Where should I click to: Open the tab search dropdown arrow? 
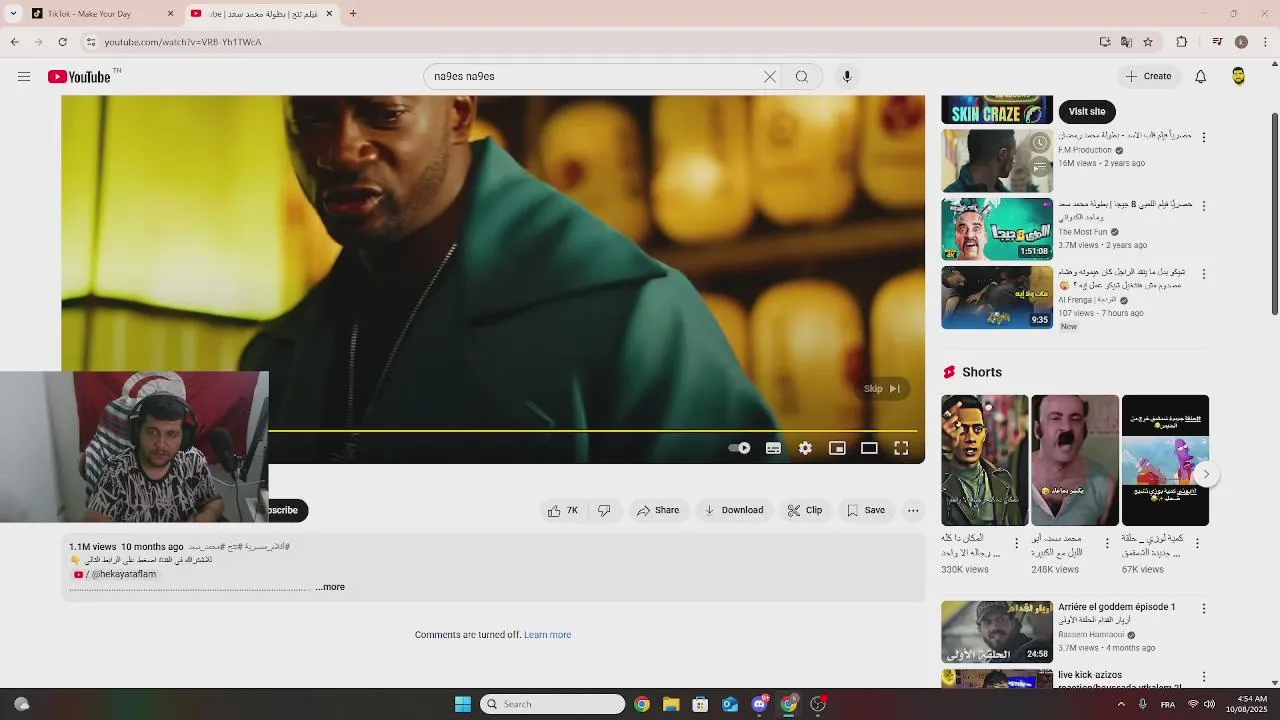tap(13, 14)
